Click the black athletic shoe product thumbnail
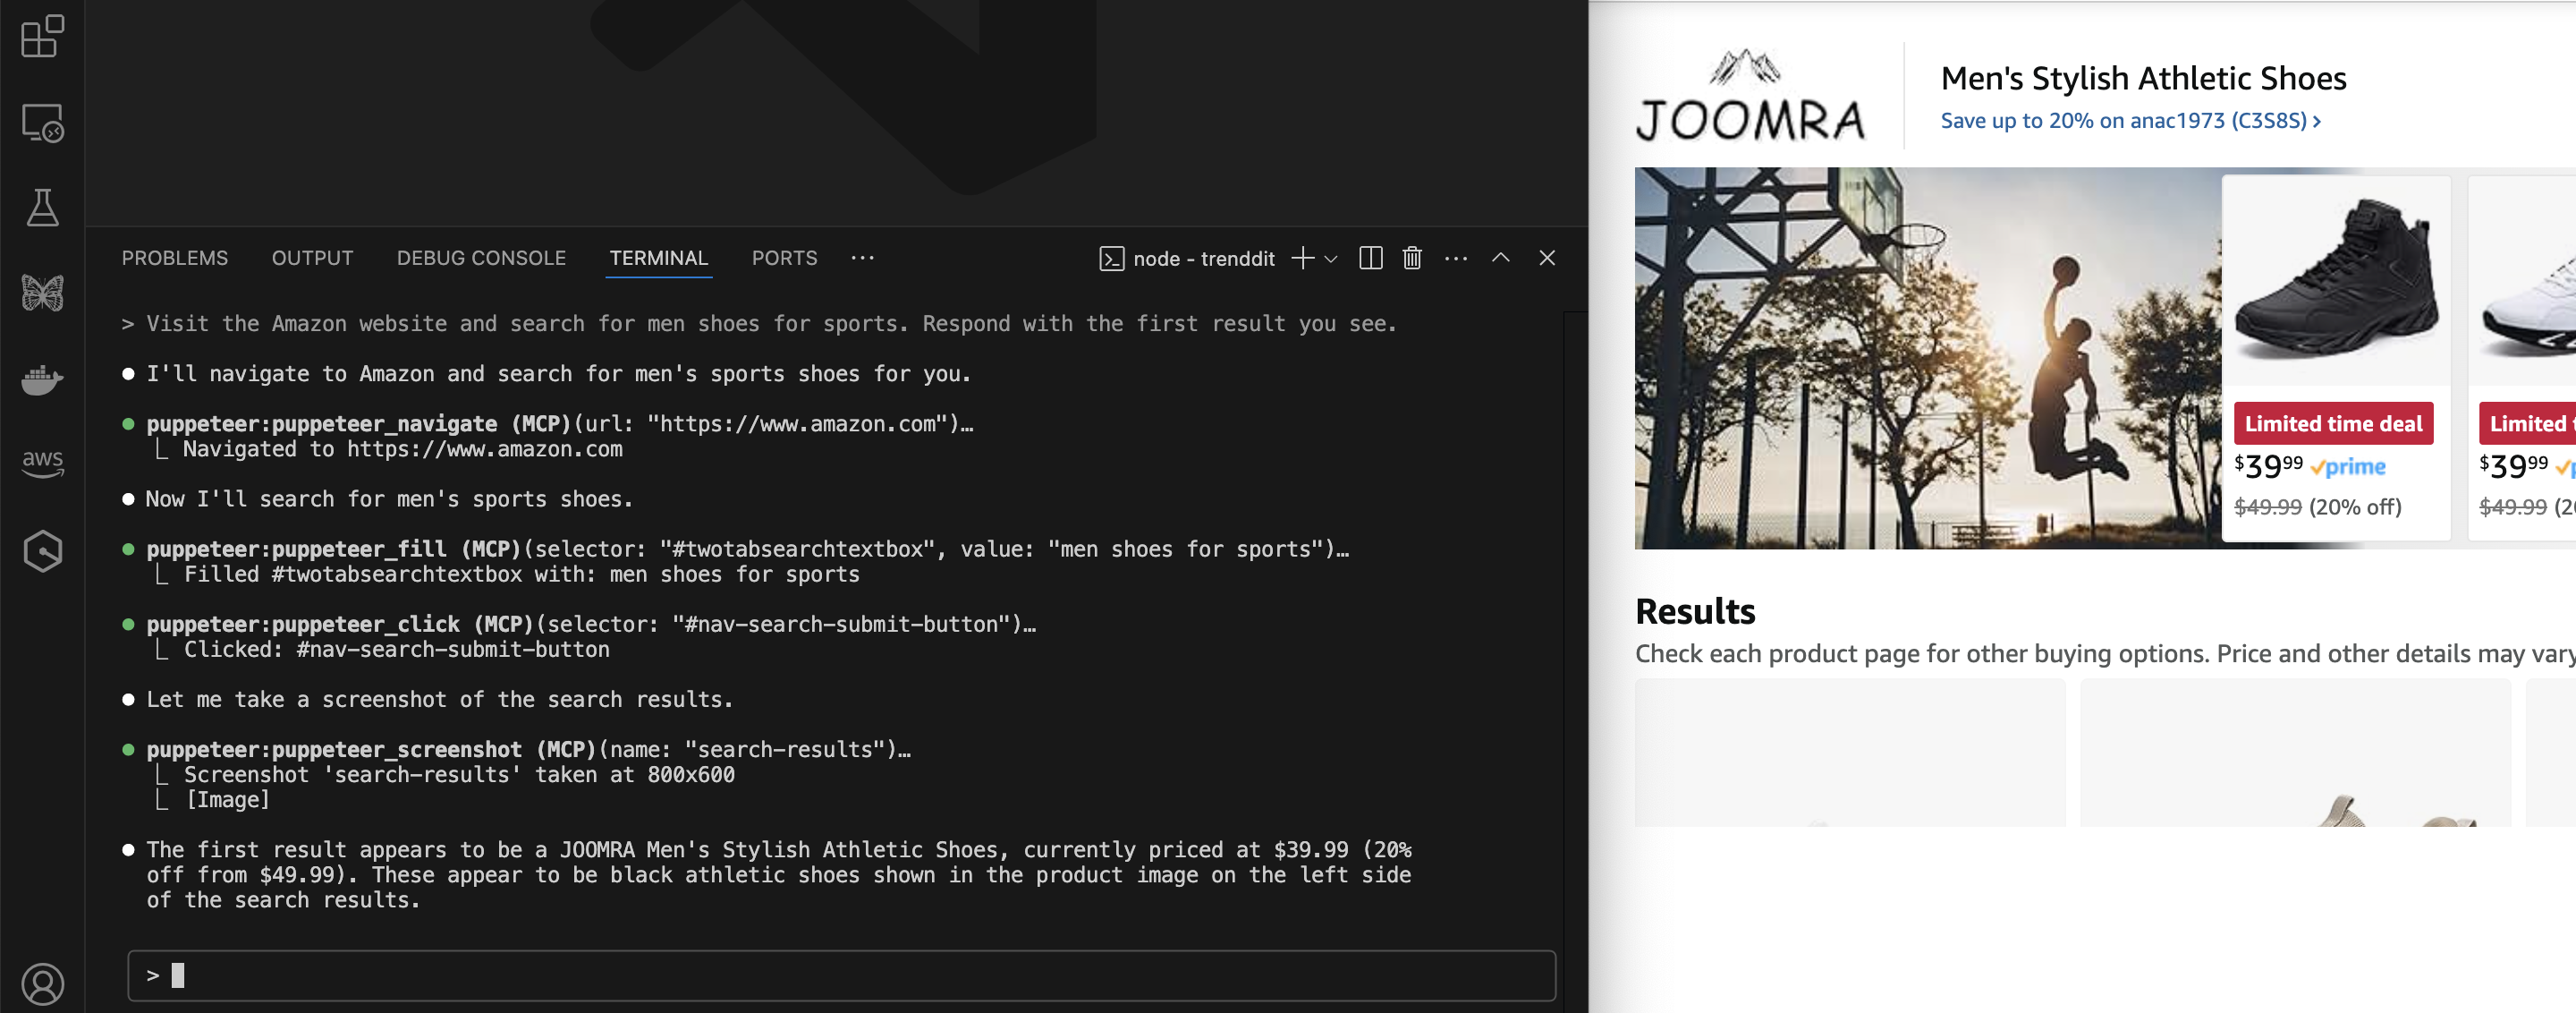This screenshot has height=1013, width=2576. [x=2336, y=280]
